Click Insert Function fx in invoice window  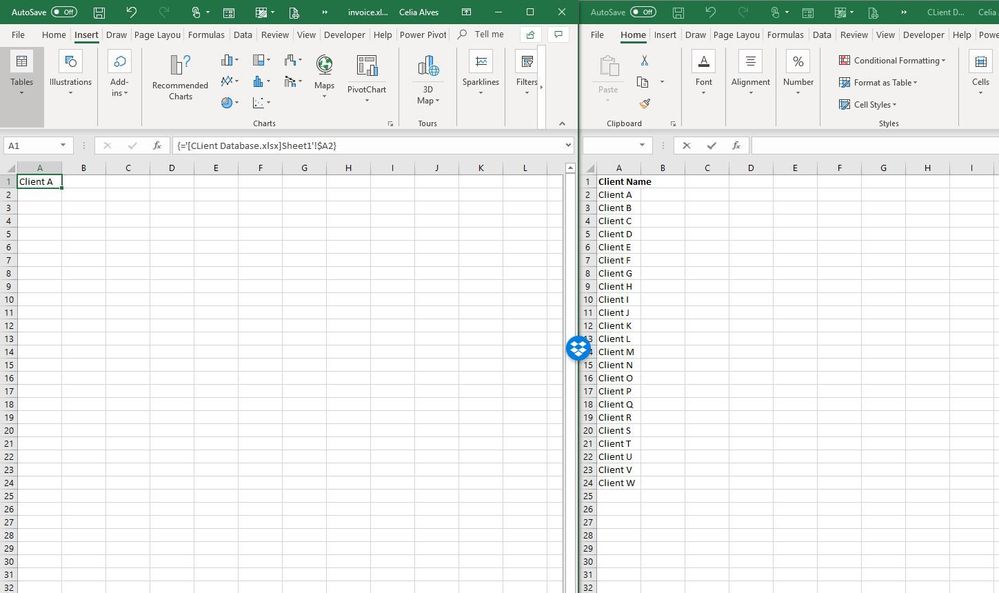click(x=157, y=146)
